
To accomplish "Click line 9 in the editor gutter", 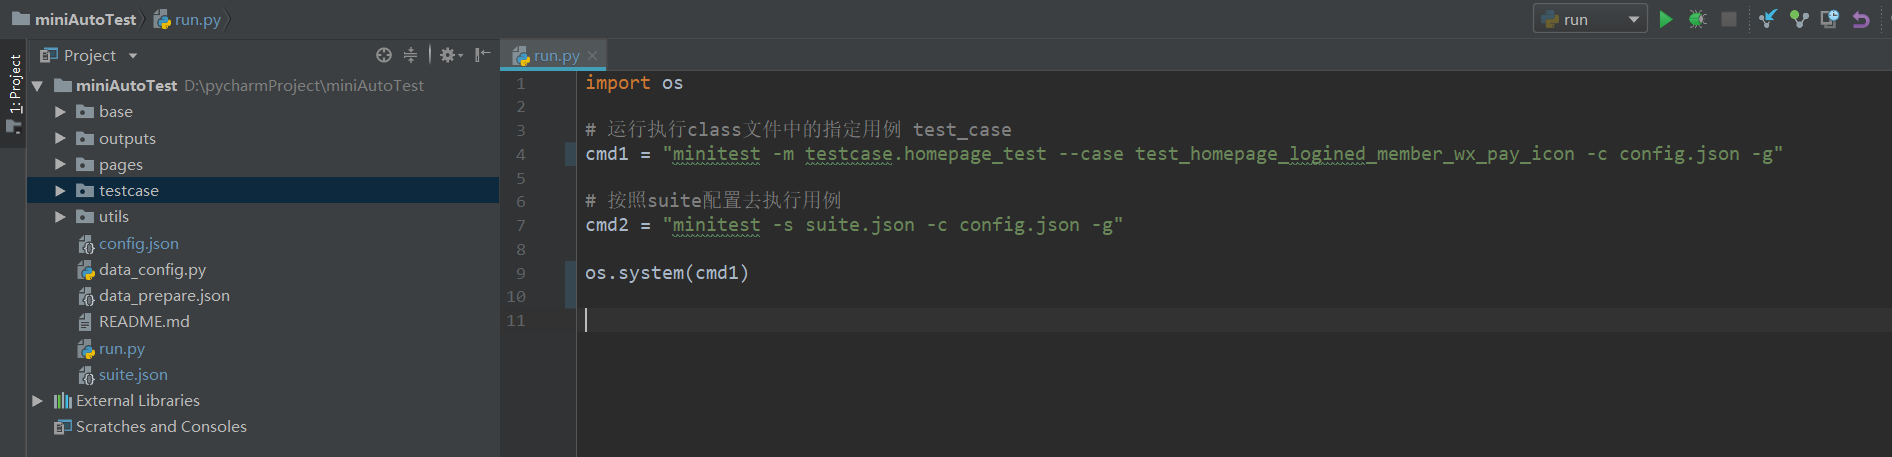I will tap(520, 273).
